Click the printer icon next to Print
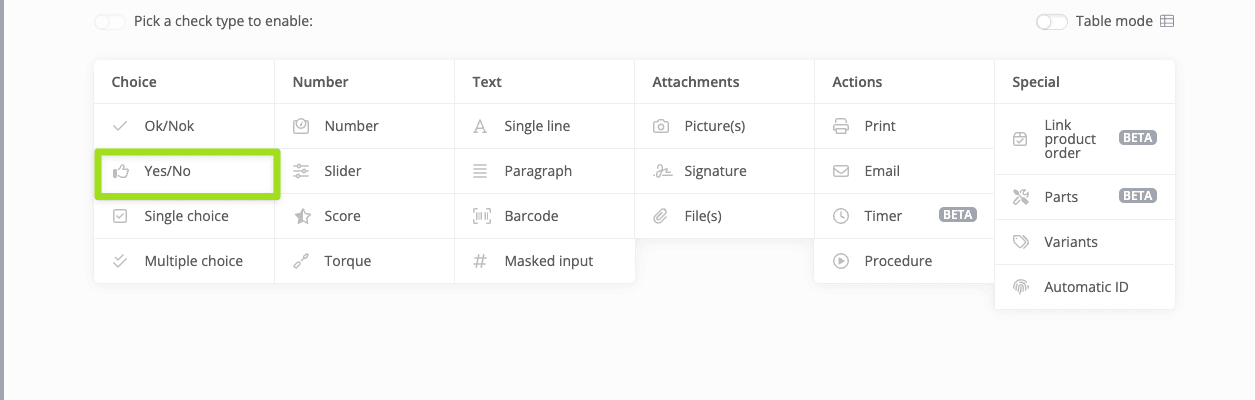The height and width of the screenshot is (400, 1255). click(x=841, y=126)
